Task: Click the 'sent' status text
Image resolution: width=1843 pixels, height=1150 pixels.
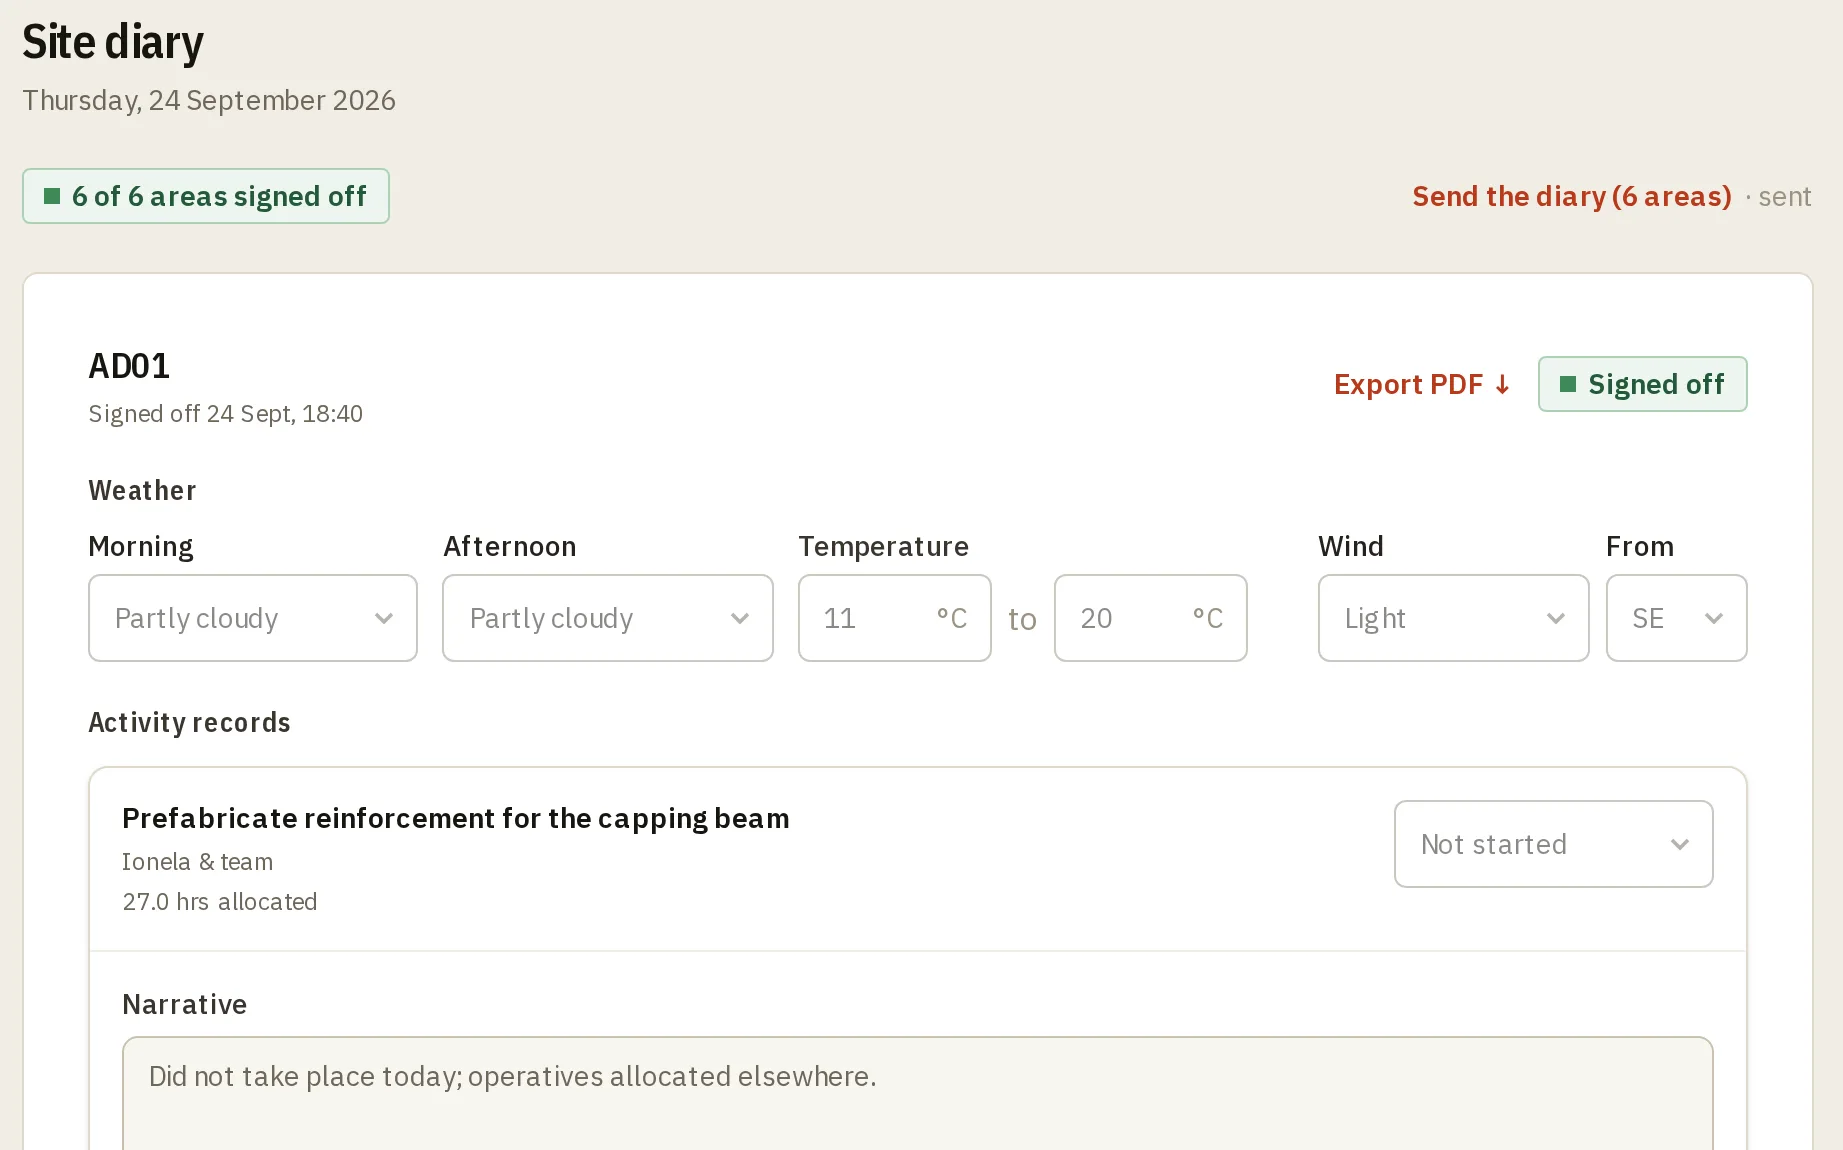Action: pyautogui.click(x=1785, y=197)
